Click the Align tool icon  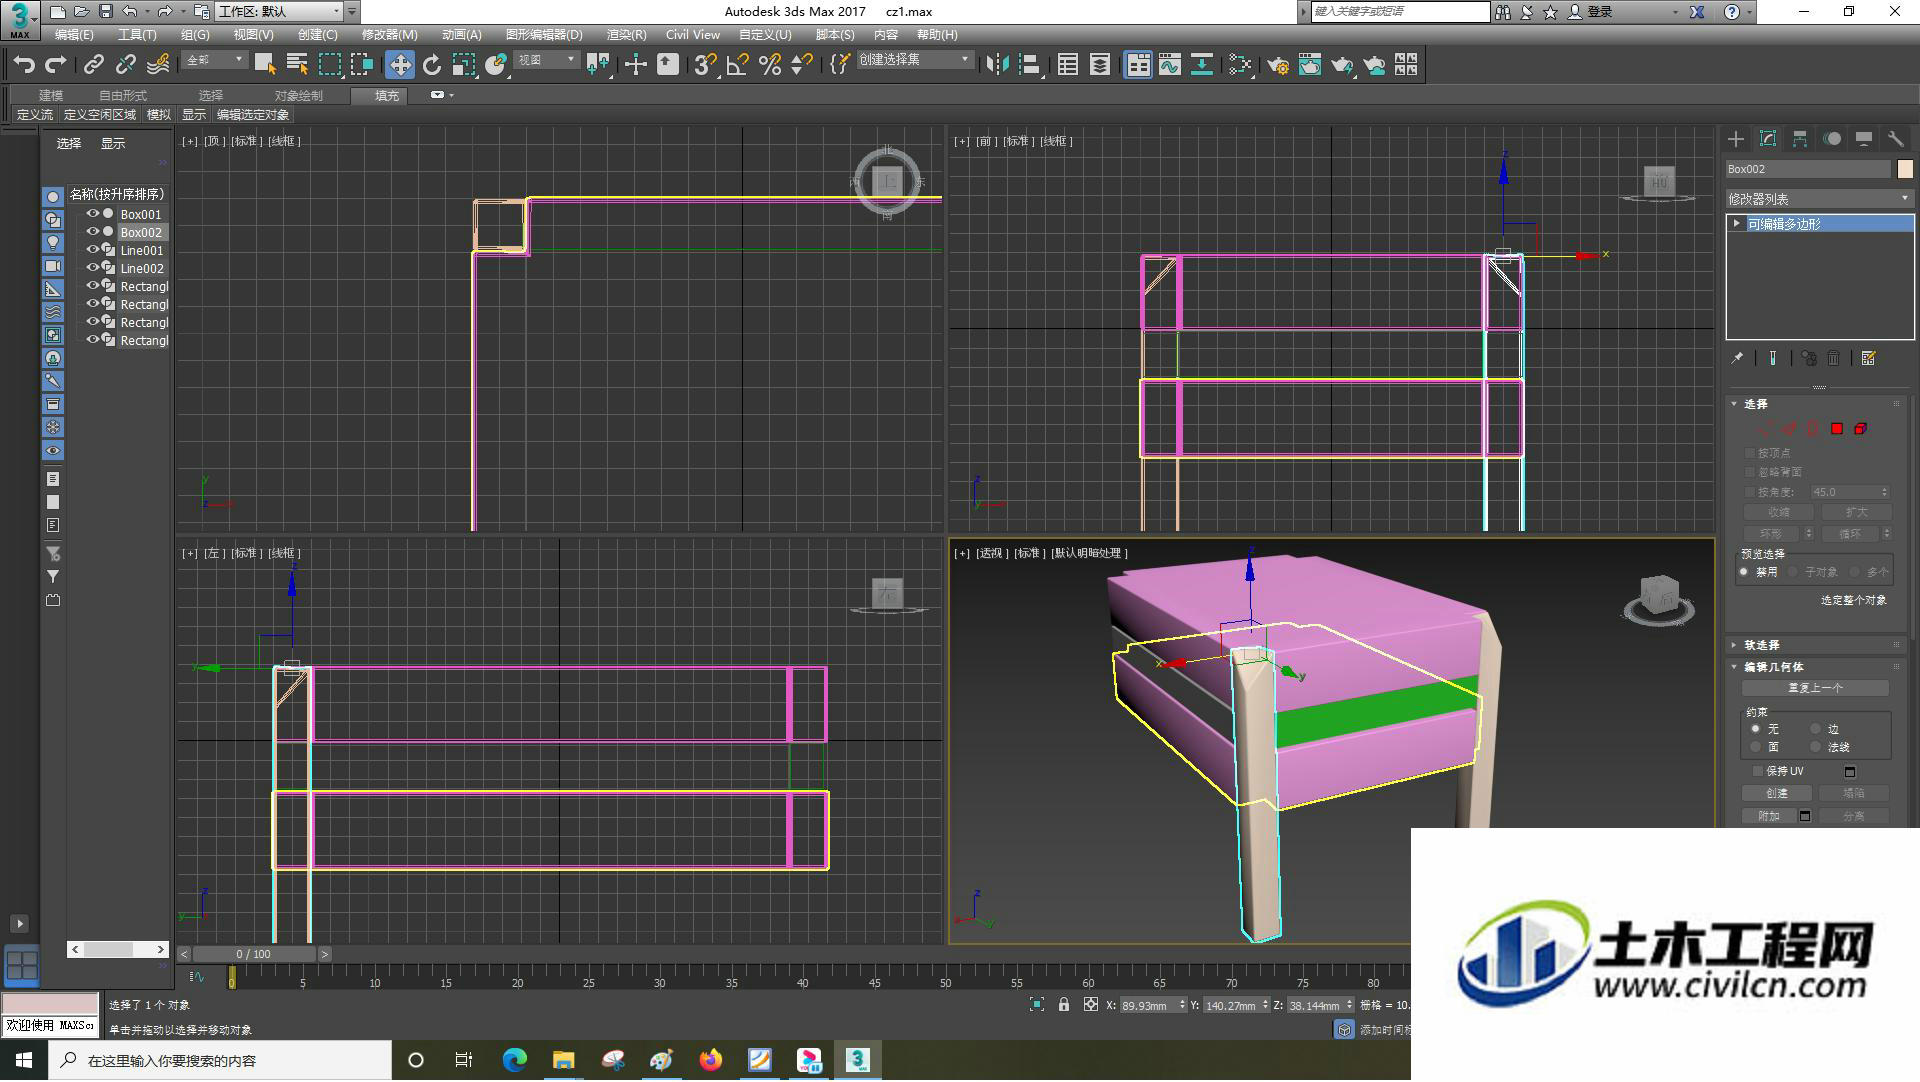coord(1030,65)
